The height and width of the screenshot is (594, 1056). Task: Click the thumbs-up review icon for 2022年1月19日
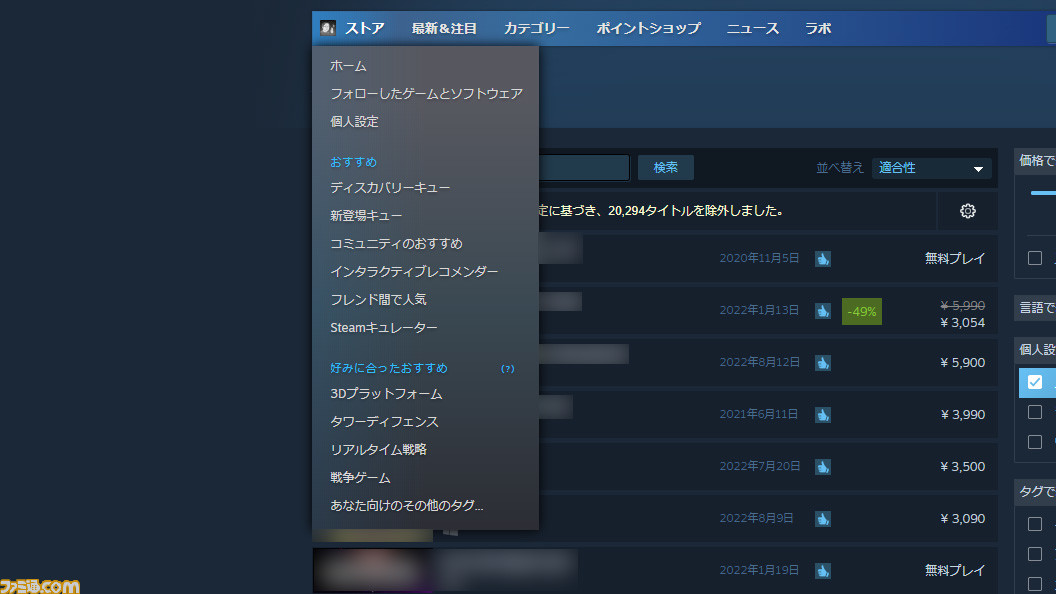point(823,571)
